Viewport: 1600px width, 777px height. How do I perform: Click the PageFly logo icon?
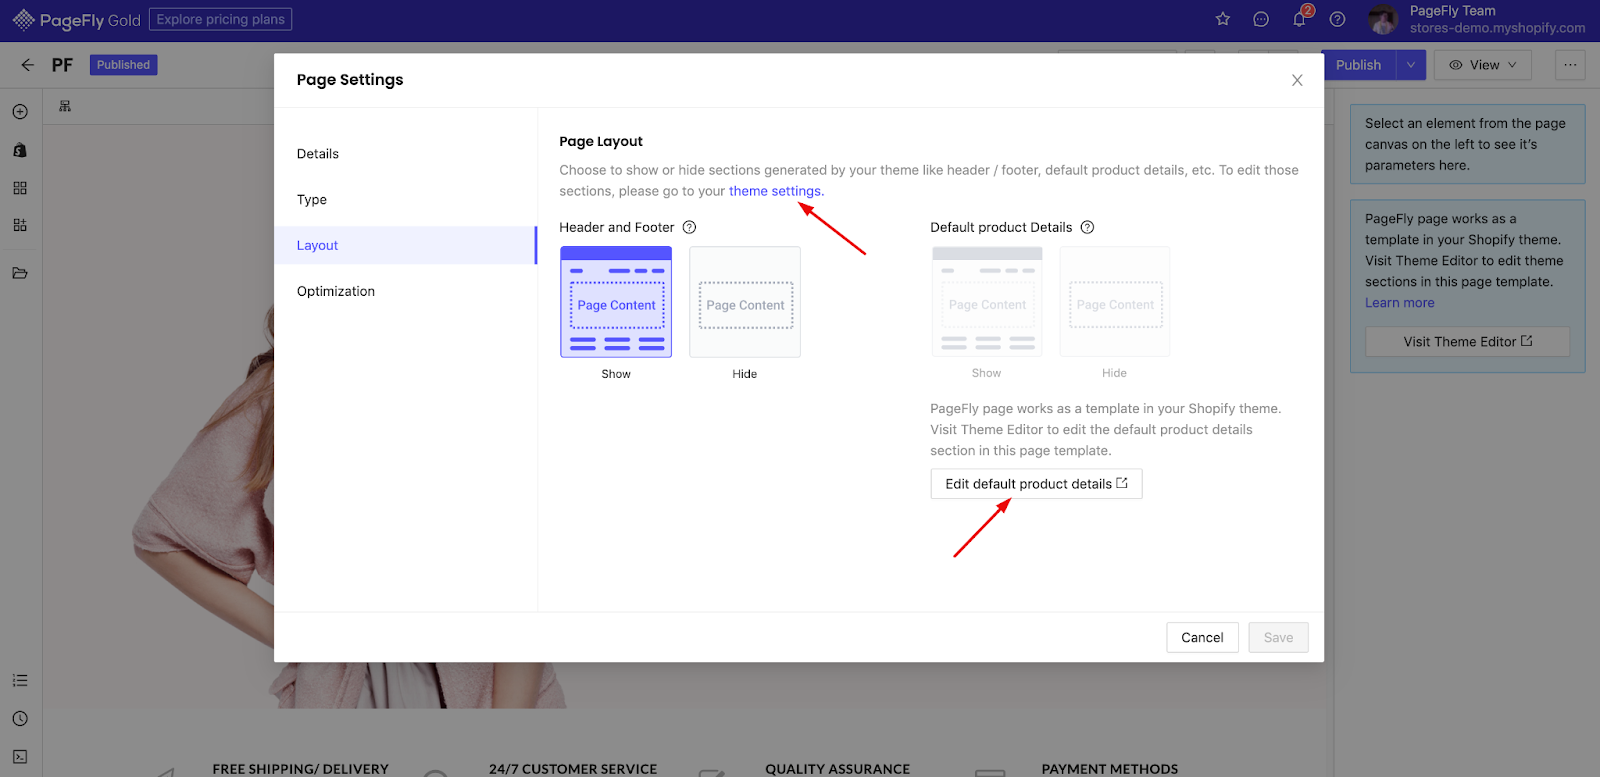pyautogui.click(x=23, y=20)
